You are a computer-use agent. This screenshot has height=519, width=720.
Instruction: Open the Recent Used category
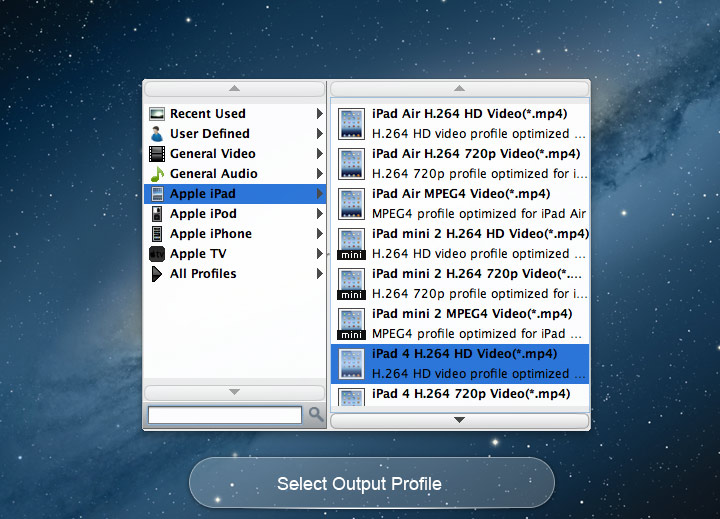tap(235, 114)
